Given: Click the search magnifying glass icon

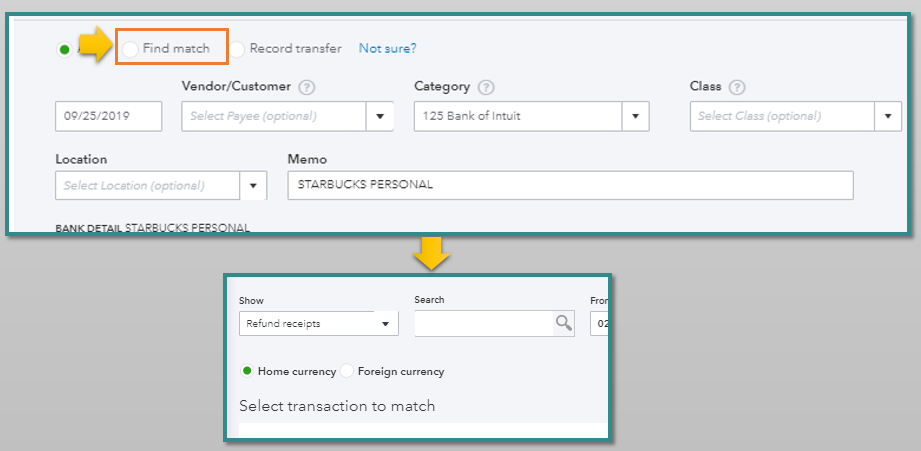Looking at the screenshot, I should click(564, 323).
